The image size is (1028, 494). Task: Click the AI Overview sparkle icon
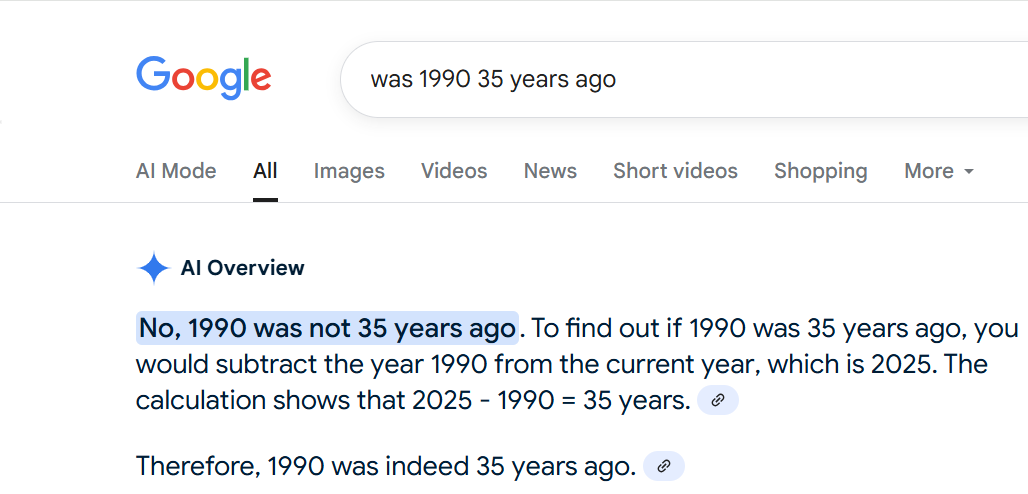(x=153, y=268)
